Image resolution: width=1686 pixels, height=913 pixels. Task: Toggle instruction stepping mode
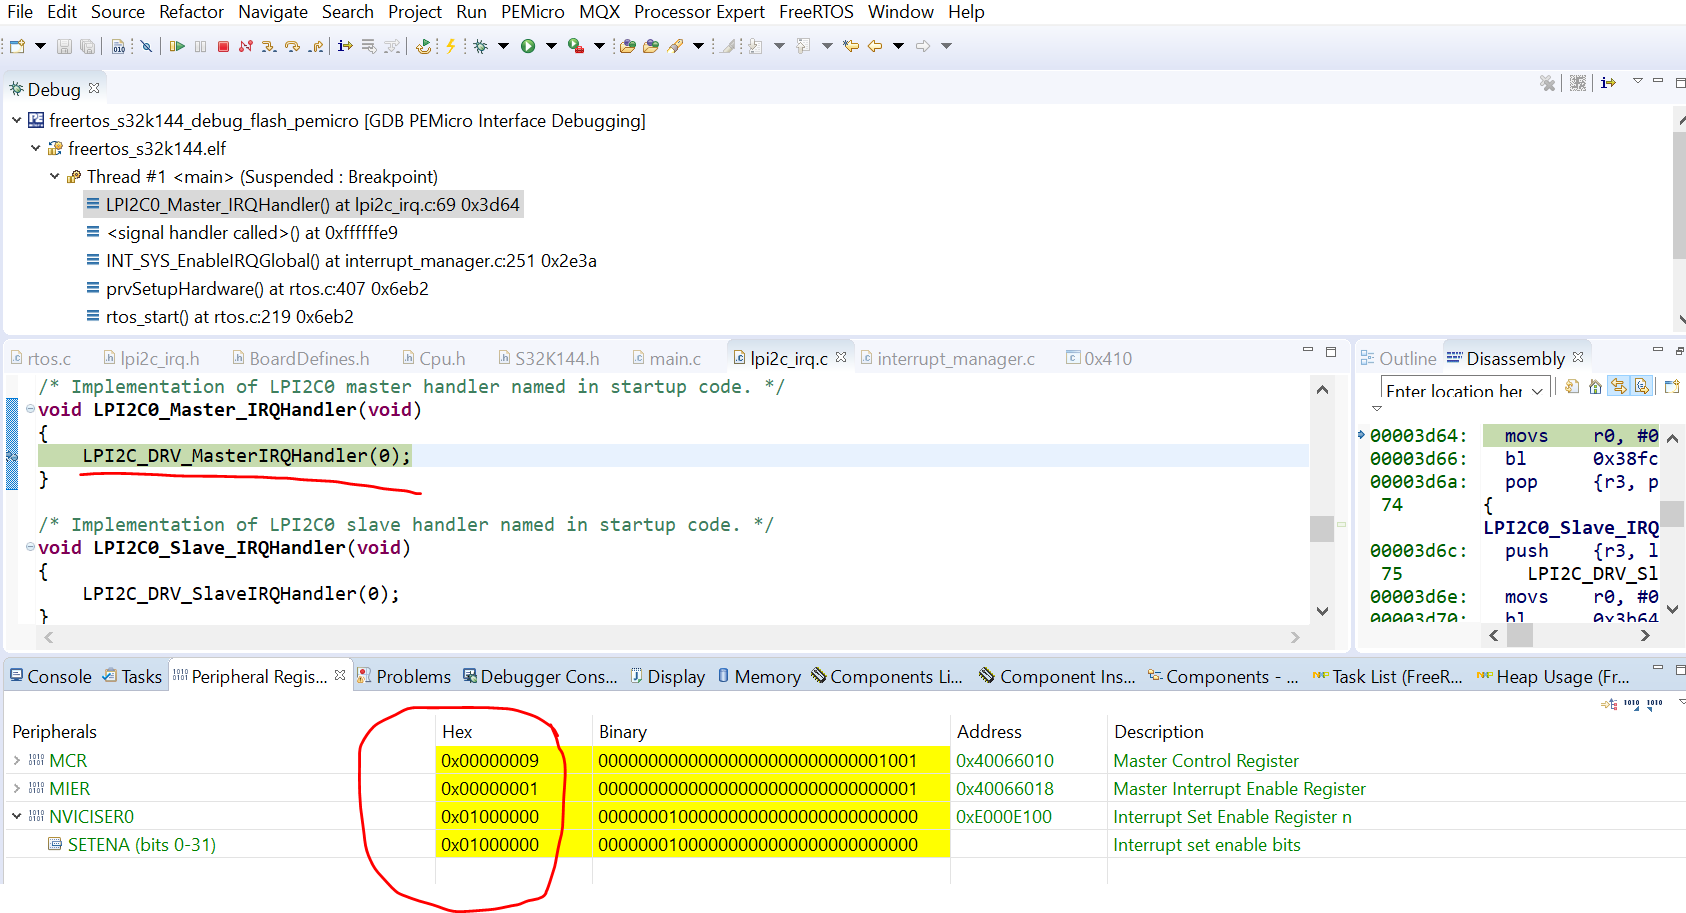click(345, 45)
